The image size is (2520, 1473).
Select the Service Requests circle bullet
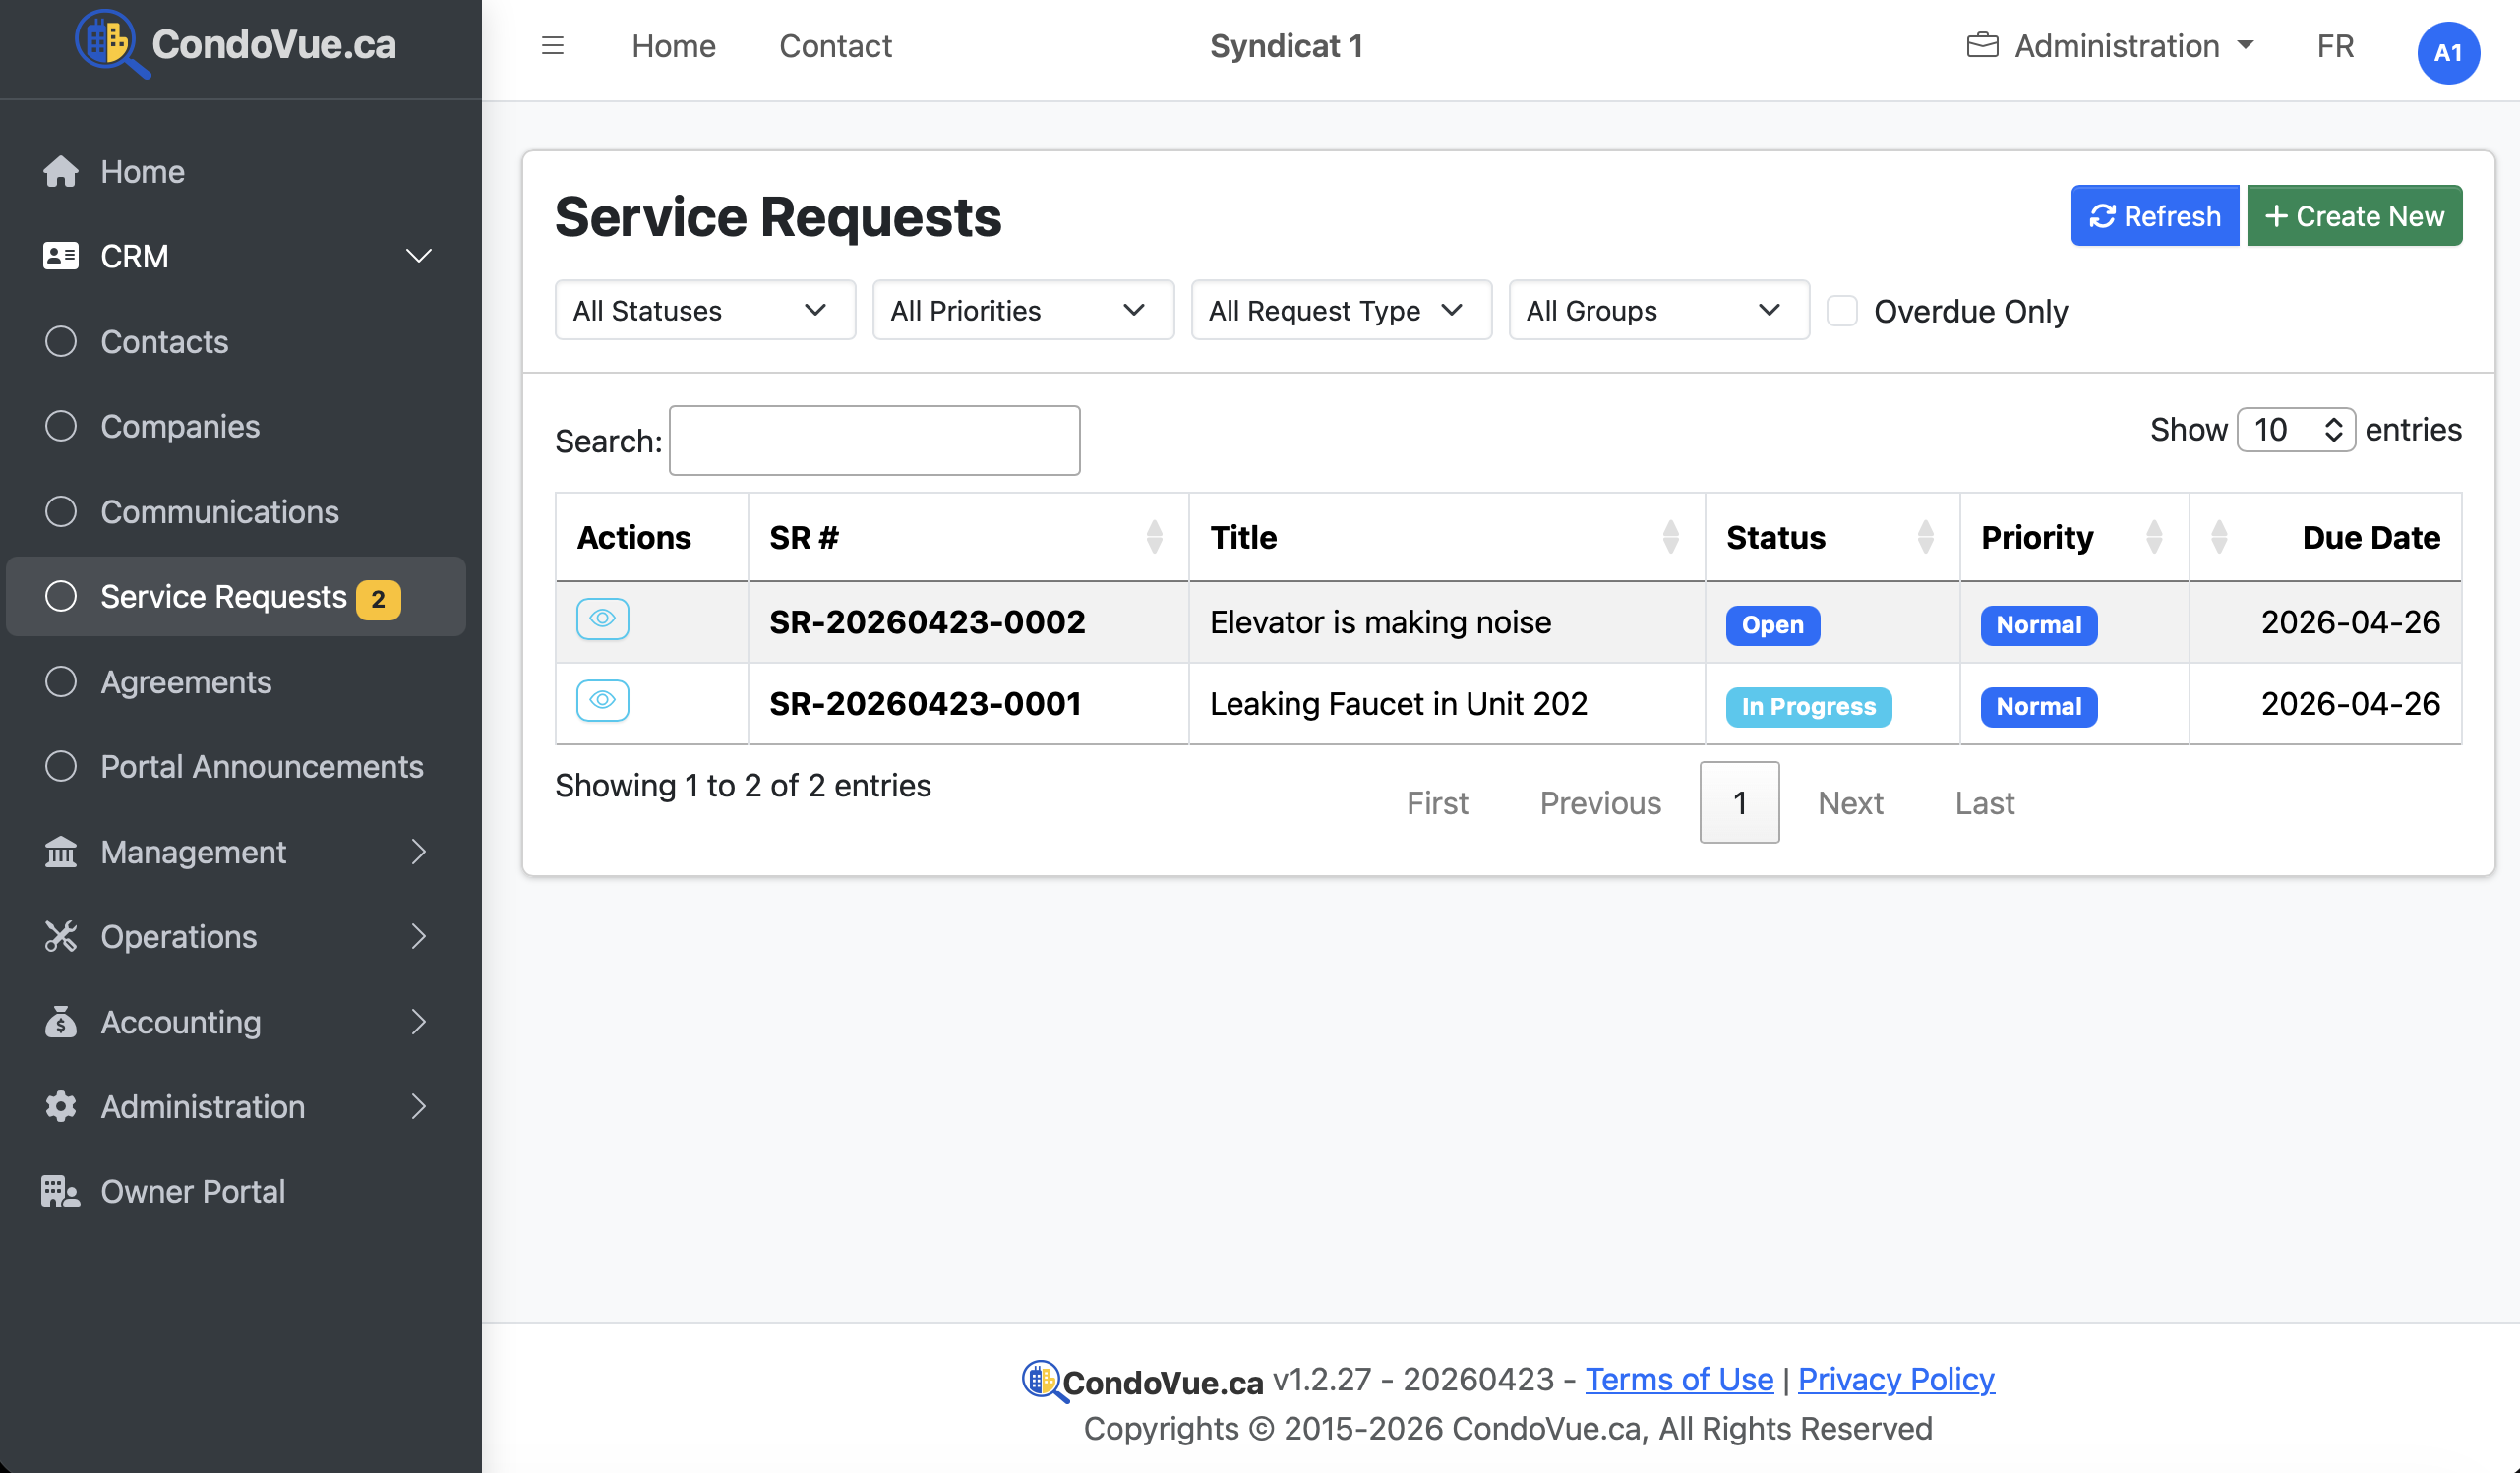pos(60,596)
